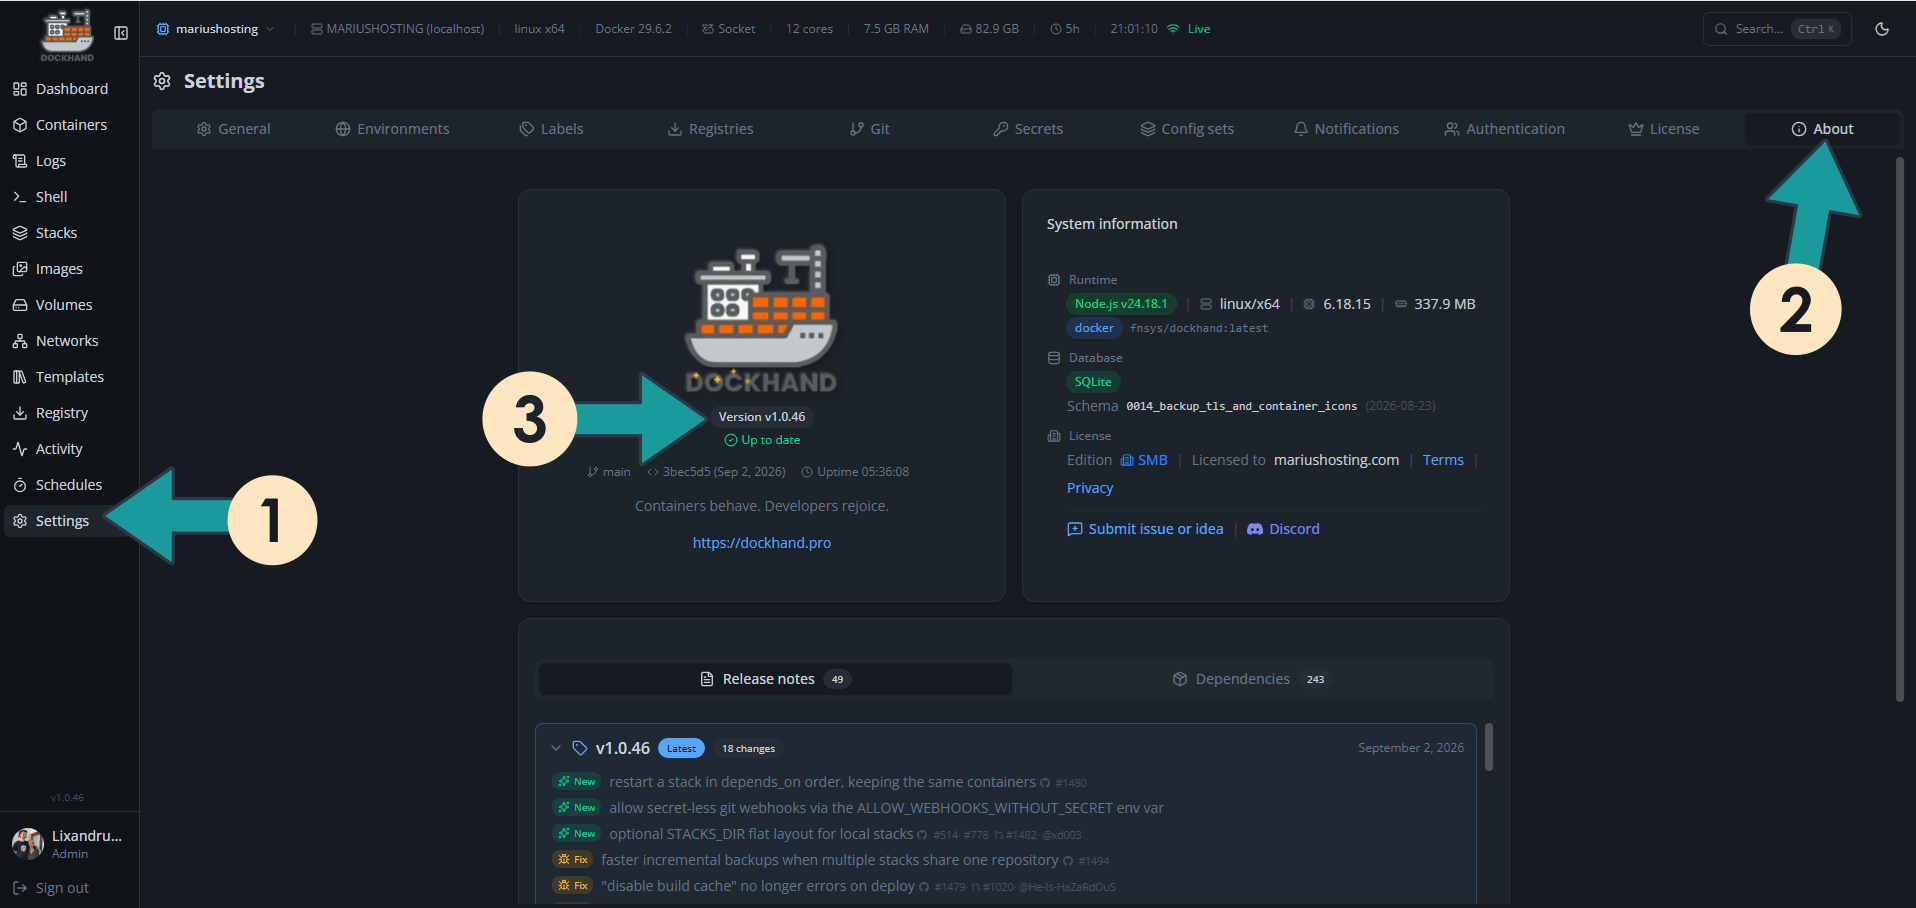Open the https://dockhand.pro link
Screen dimensions: 1916x908
point(762,543)
